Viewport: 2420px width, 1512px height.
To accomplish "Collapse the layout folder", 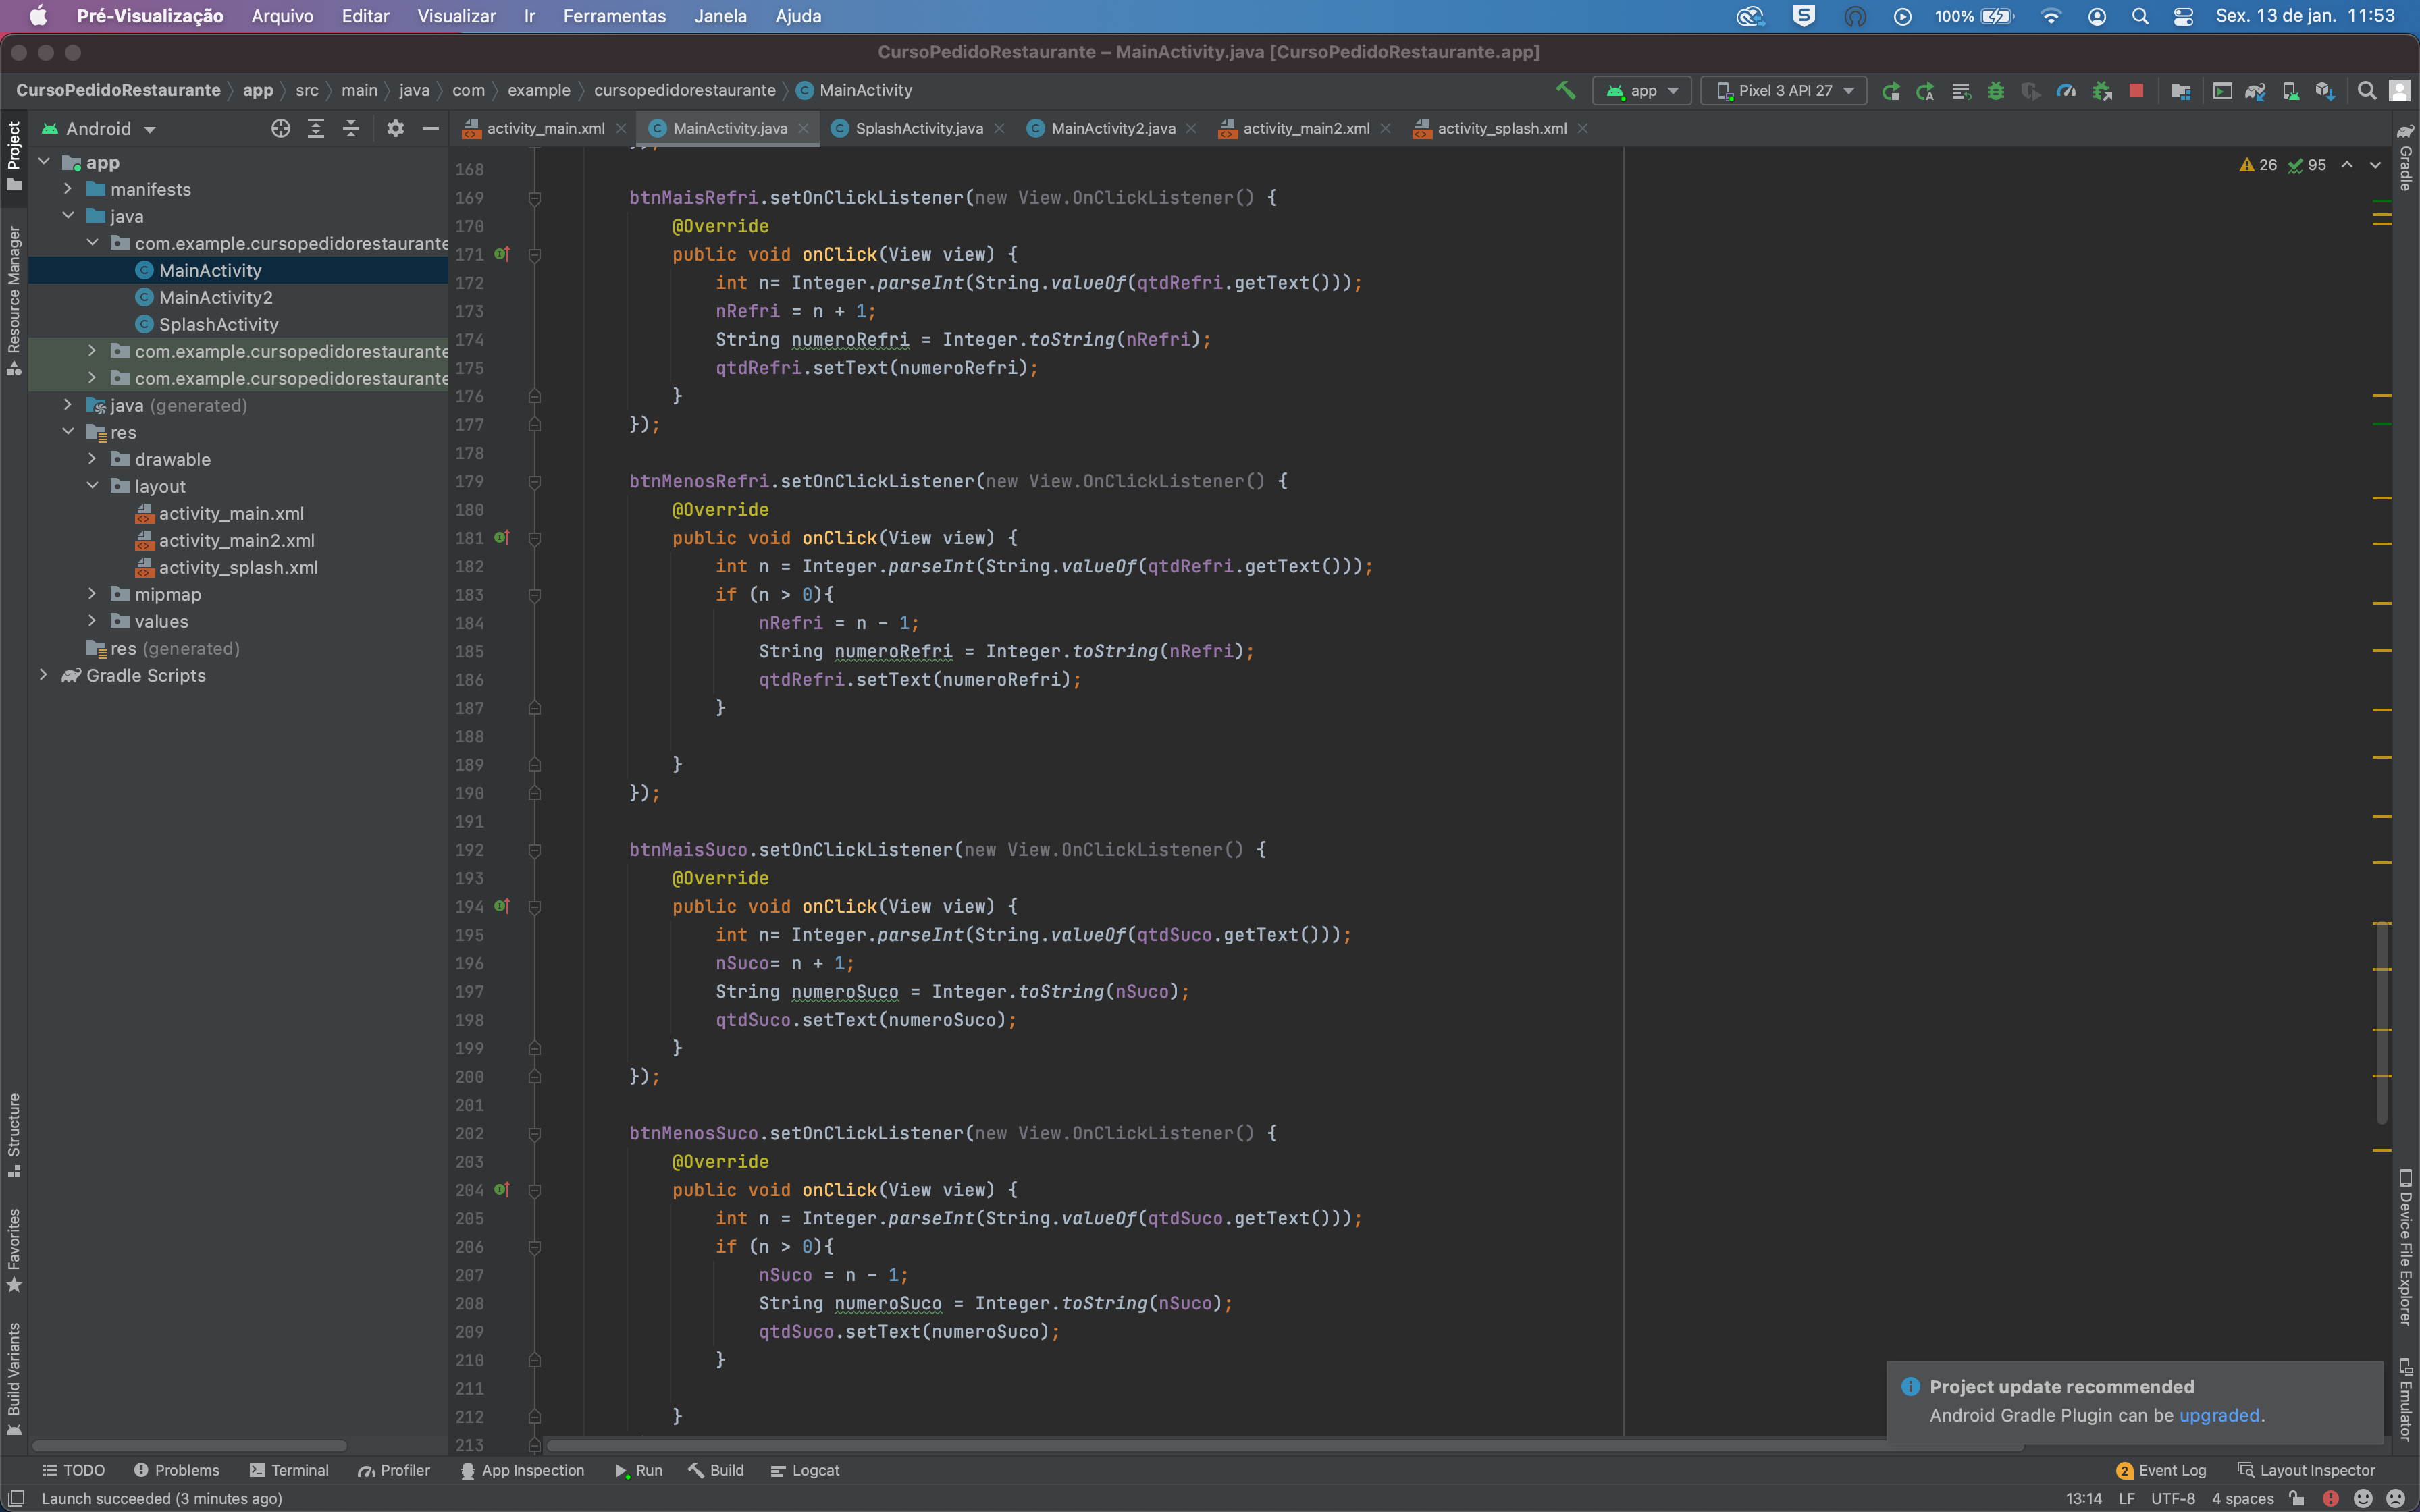I will [x=92, y=486].
